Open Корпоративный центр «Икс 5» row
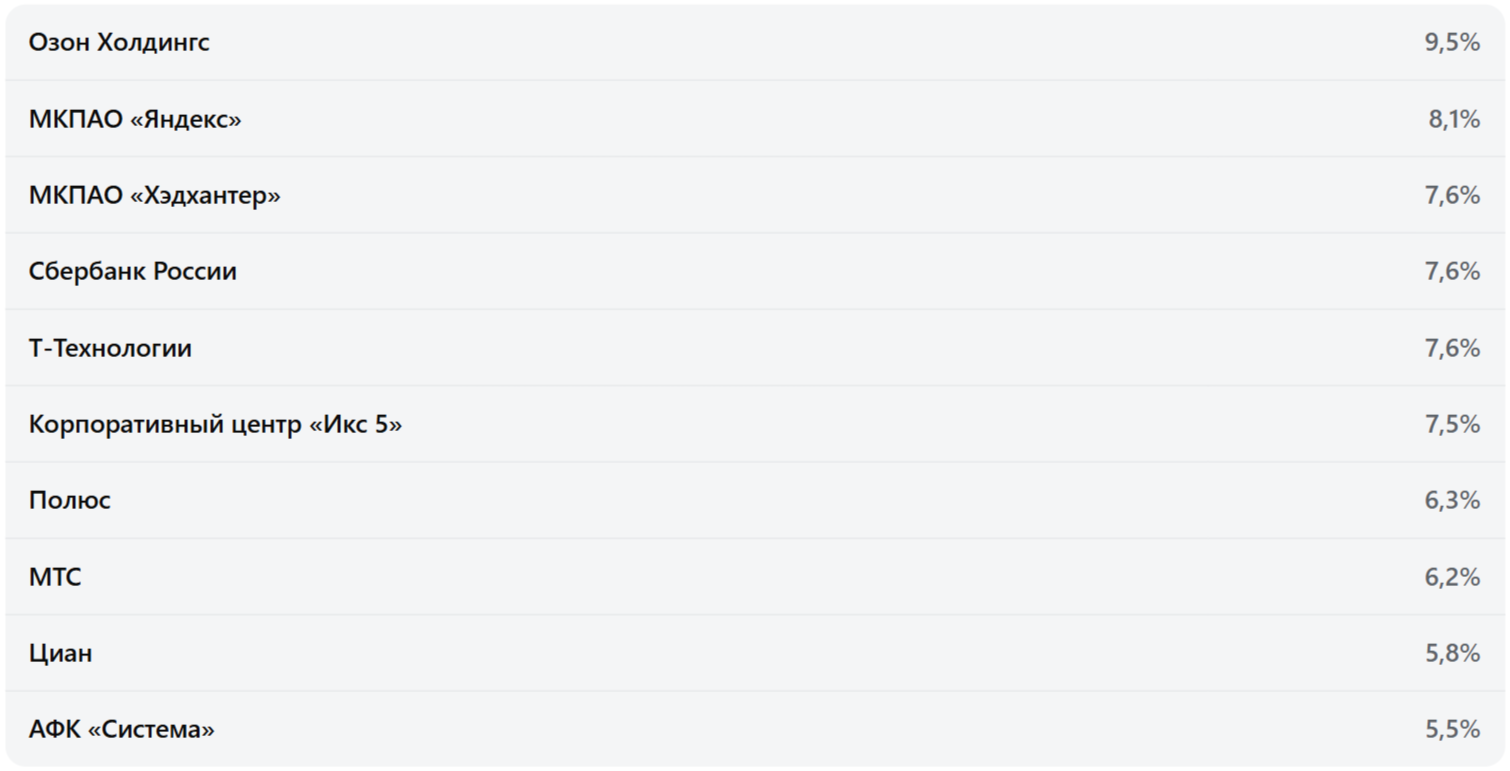 [x=215, y=425]
